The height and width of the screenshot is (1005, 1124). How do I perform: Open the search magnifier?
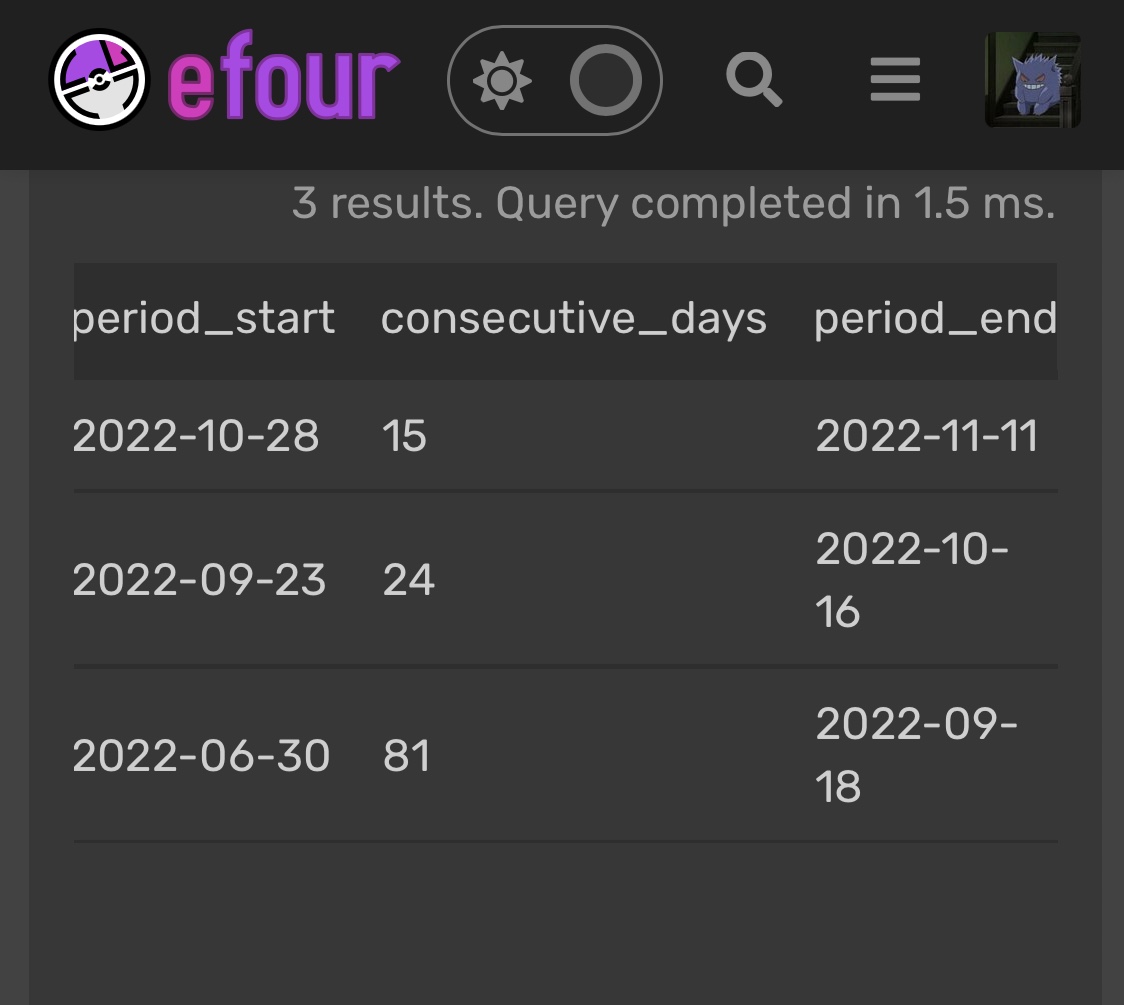tap(753, 79)
